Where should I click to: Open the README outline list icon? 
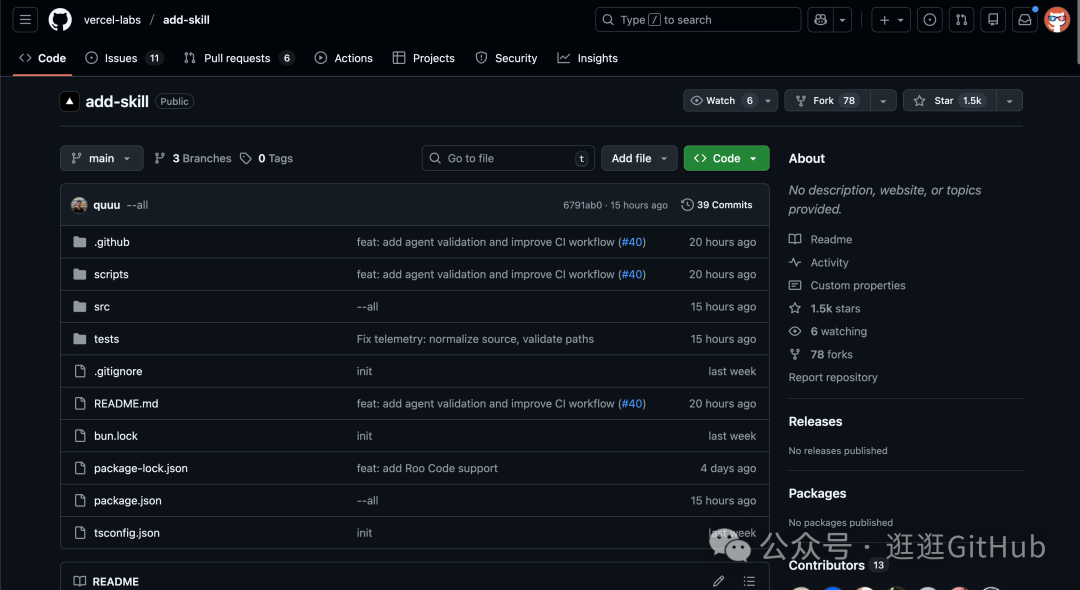tap(749, 581)
